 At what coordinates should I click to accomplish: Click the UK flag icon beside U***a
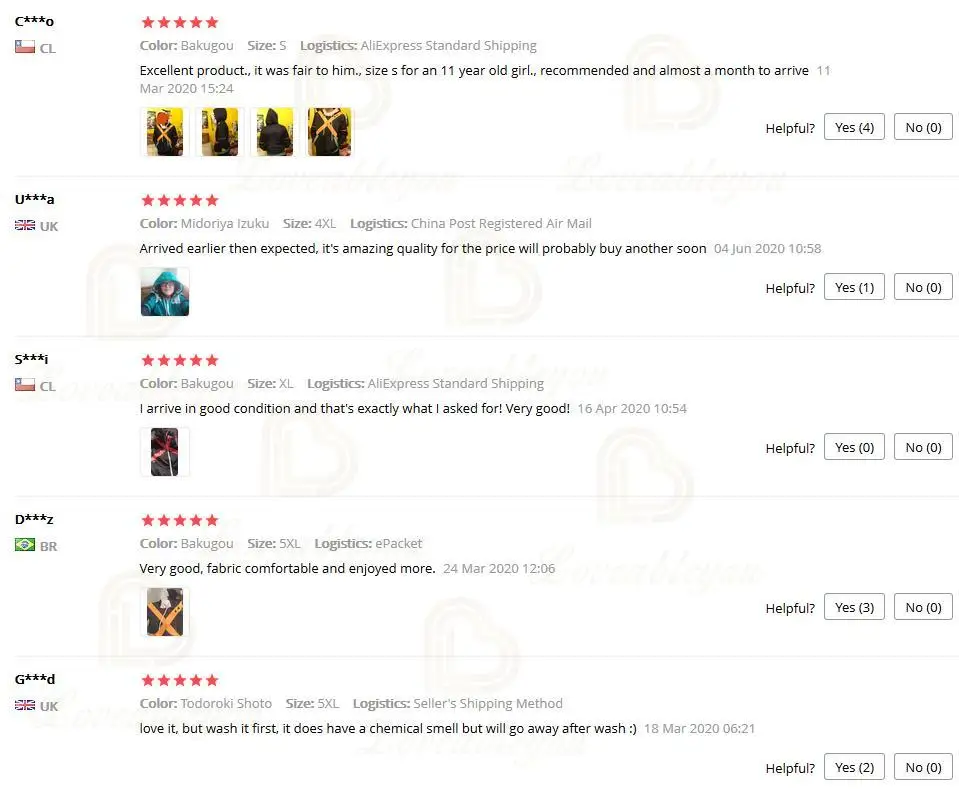click(x=24, y=225)
